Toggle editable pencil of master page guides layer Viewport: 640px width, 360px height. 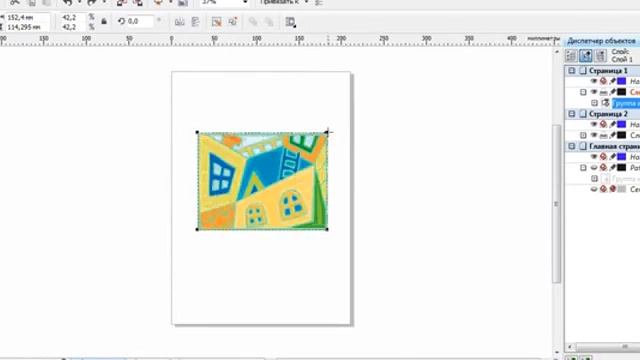click(612, 157)
